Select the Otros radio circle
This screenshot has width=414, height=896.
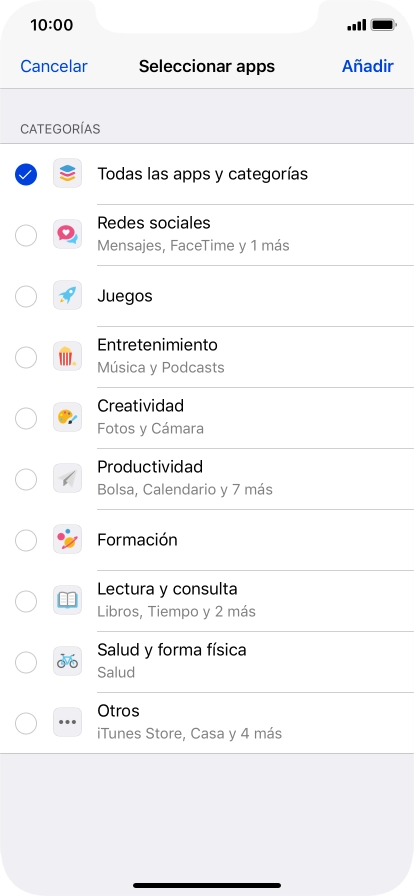[26, 724]
